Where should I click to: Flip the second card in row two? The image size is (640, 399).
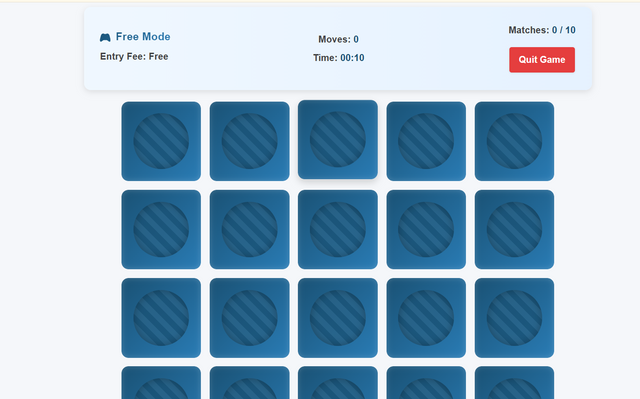coord(249,229)
